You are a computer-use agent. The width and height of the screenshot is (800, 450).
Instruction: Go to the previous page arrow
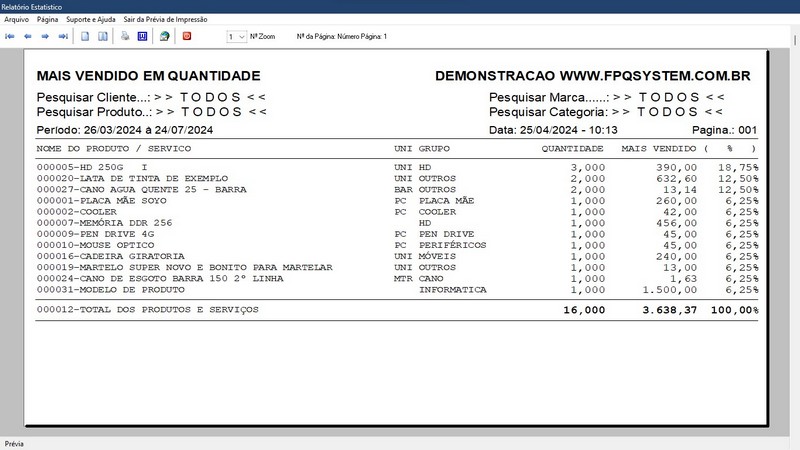28,36
